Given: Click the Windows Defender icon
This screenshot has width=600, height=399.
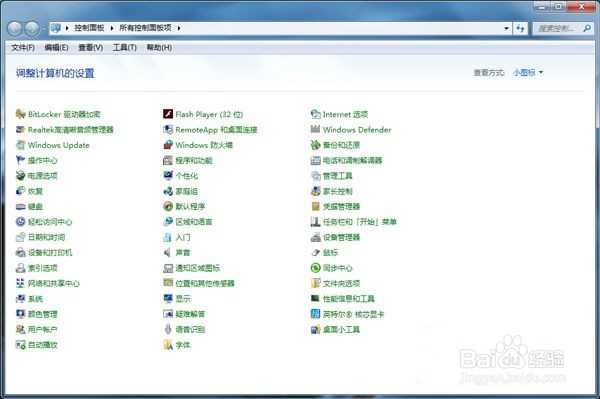Looking at the screenshot, I should coord(315,129).
